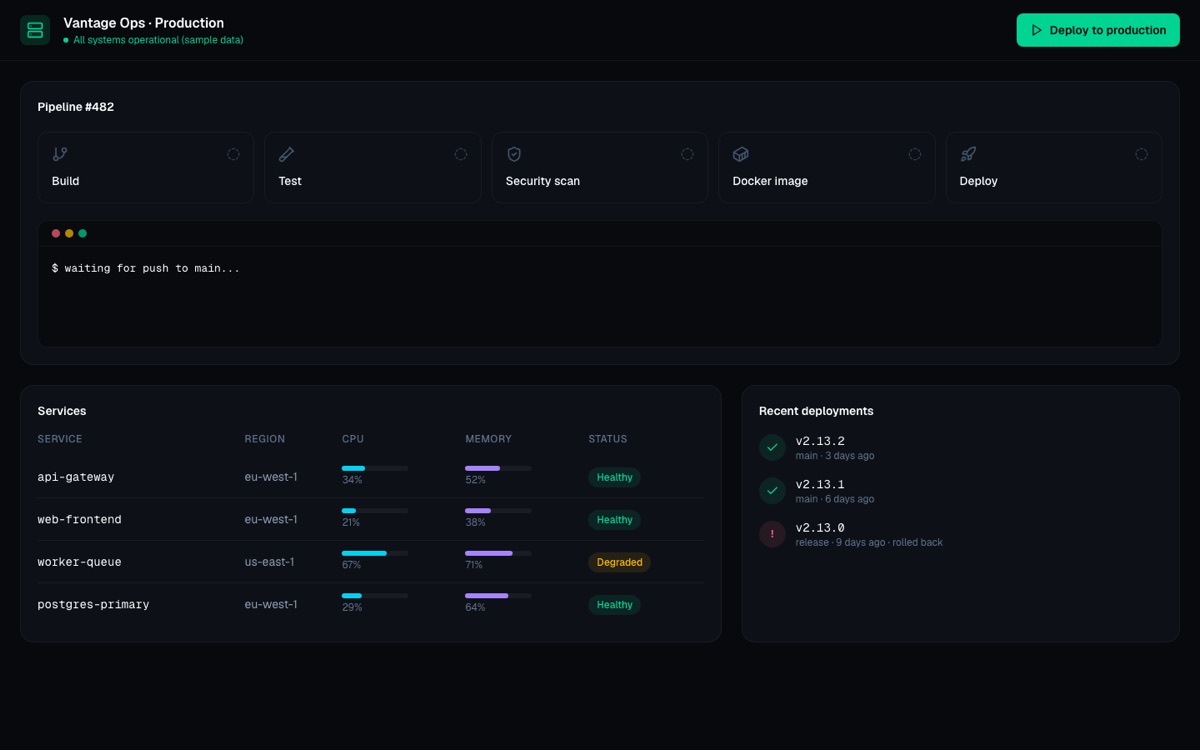This screenshot has height=750, width=1200.
Task: Open the v2.13.1 deployment entry
Action: pyautogui.click(x=960, y=491)
